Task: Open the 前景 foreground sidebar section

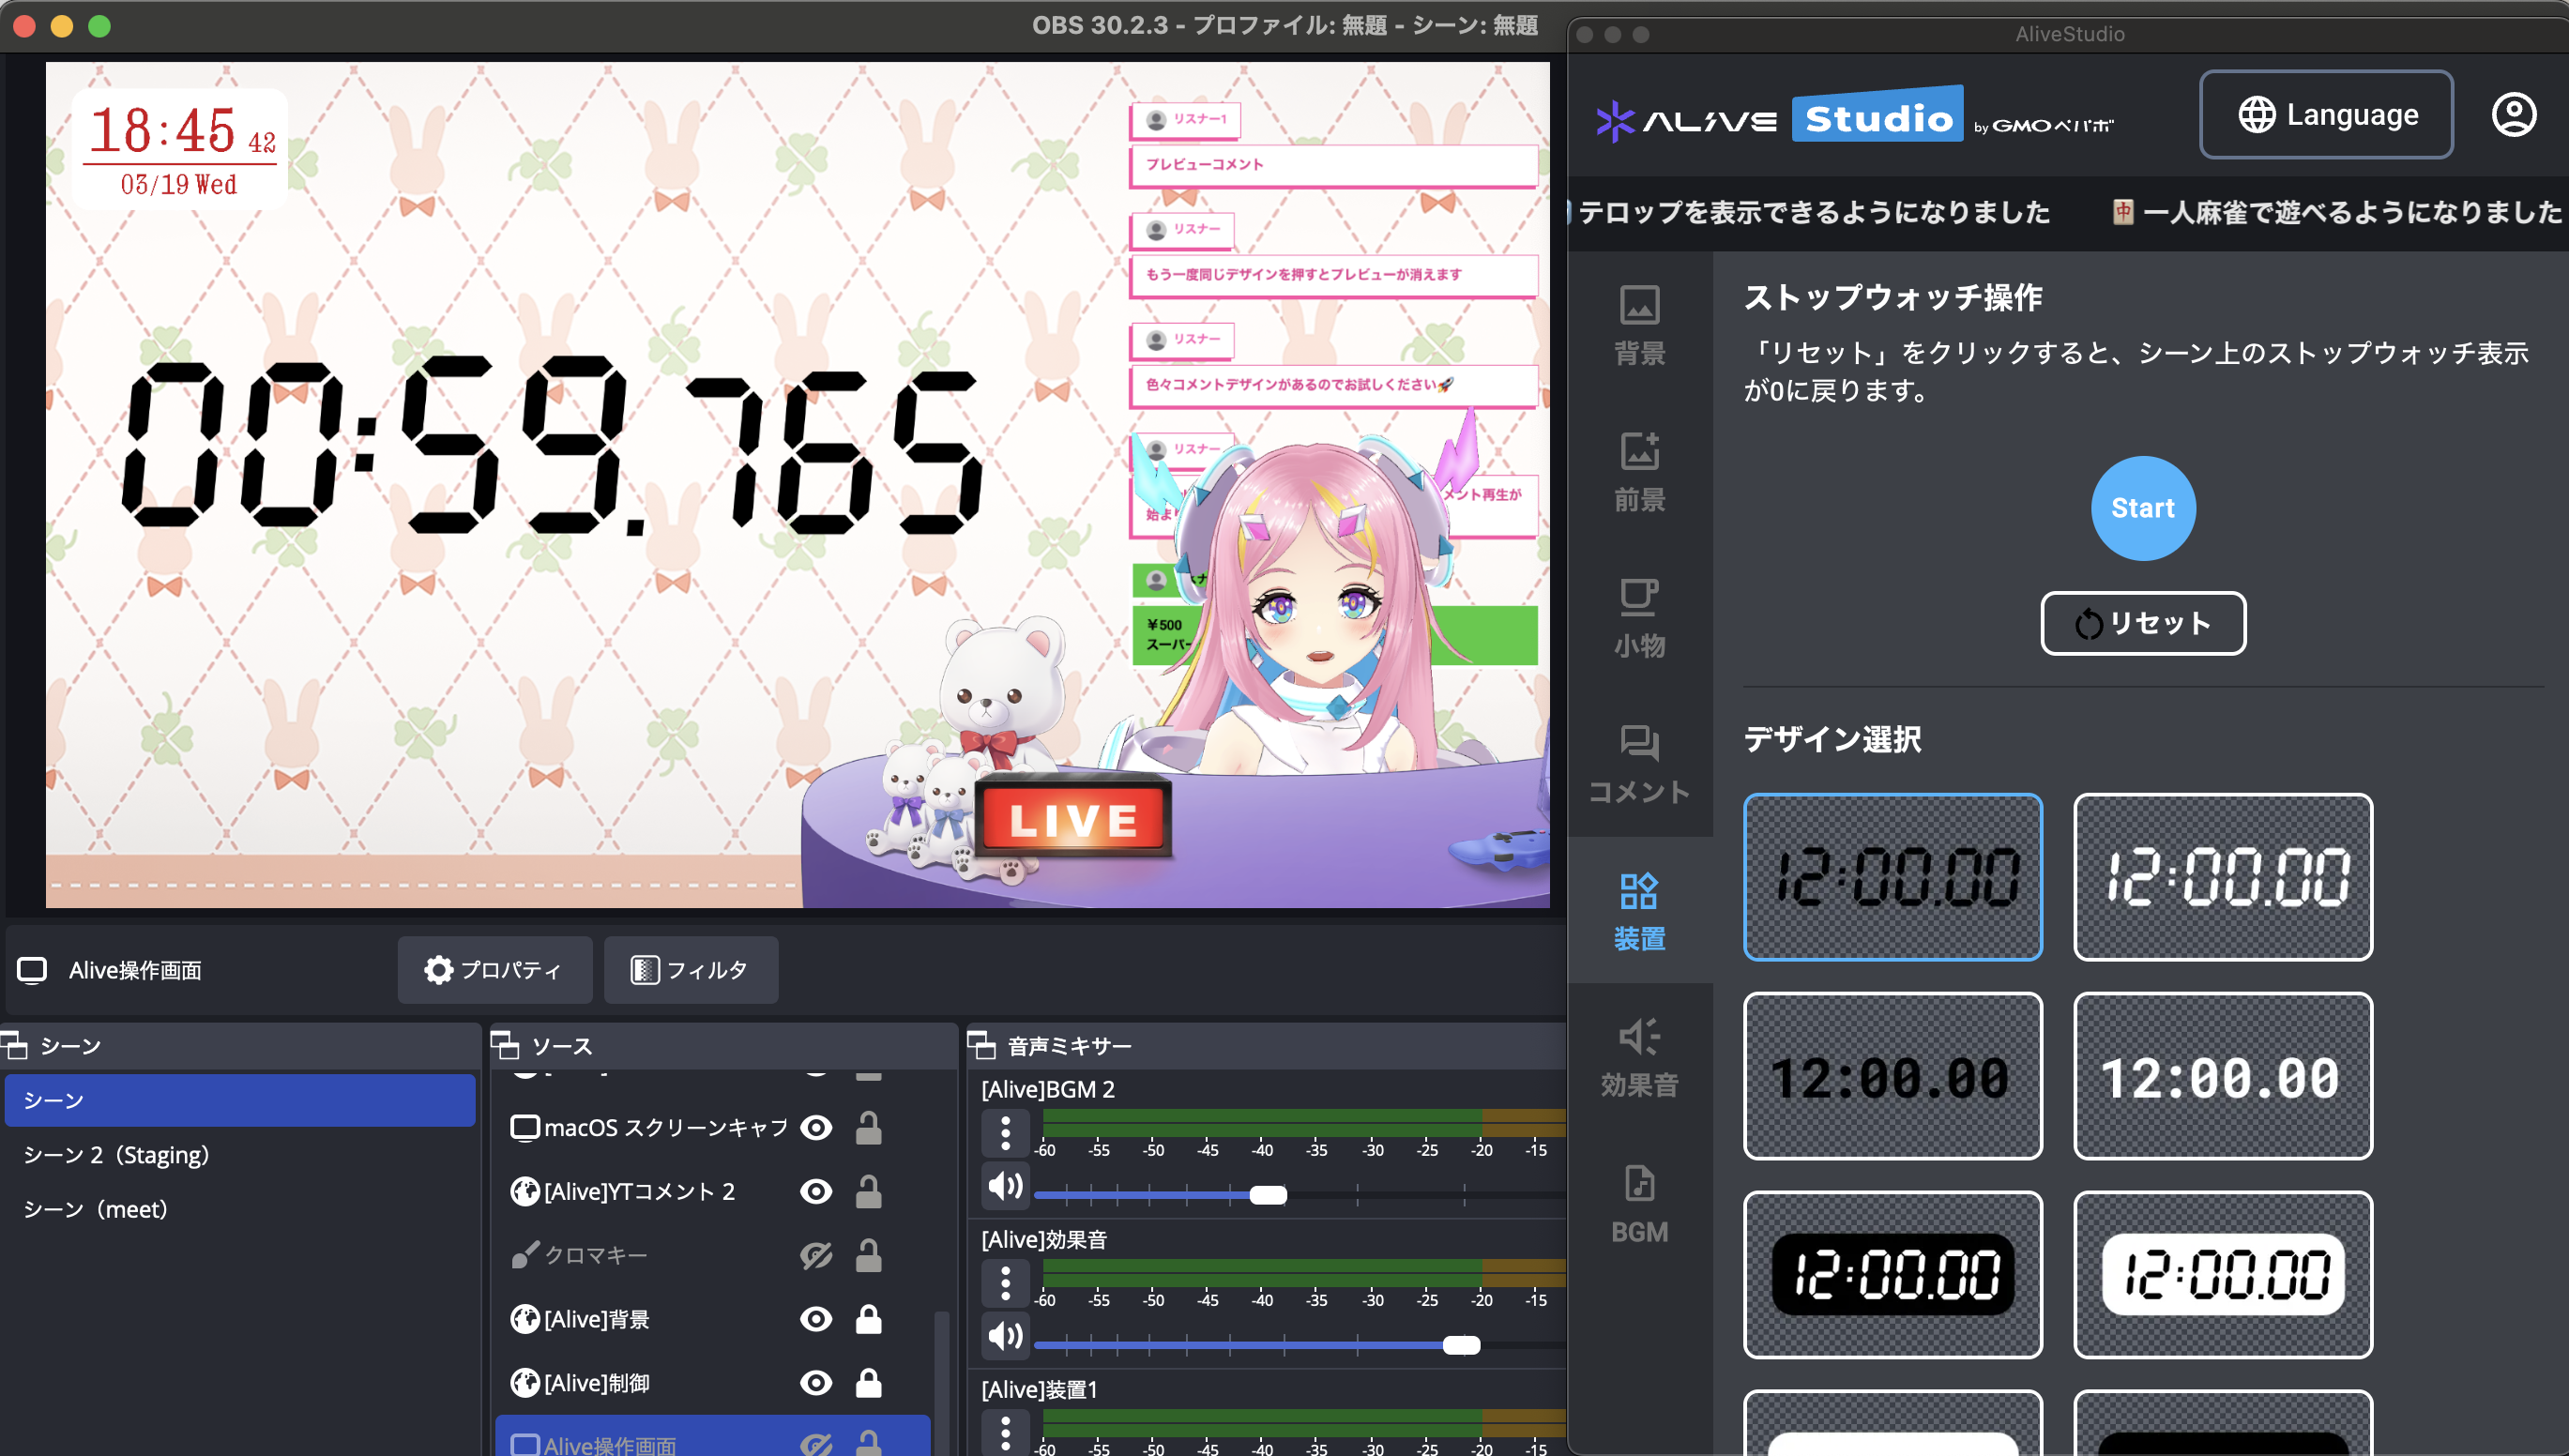Action: click(1639, 472)
